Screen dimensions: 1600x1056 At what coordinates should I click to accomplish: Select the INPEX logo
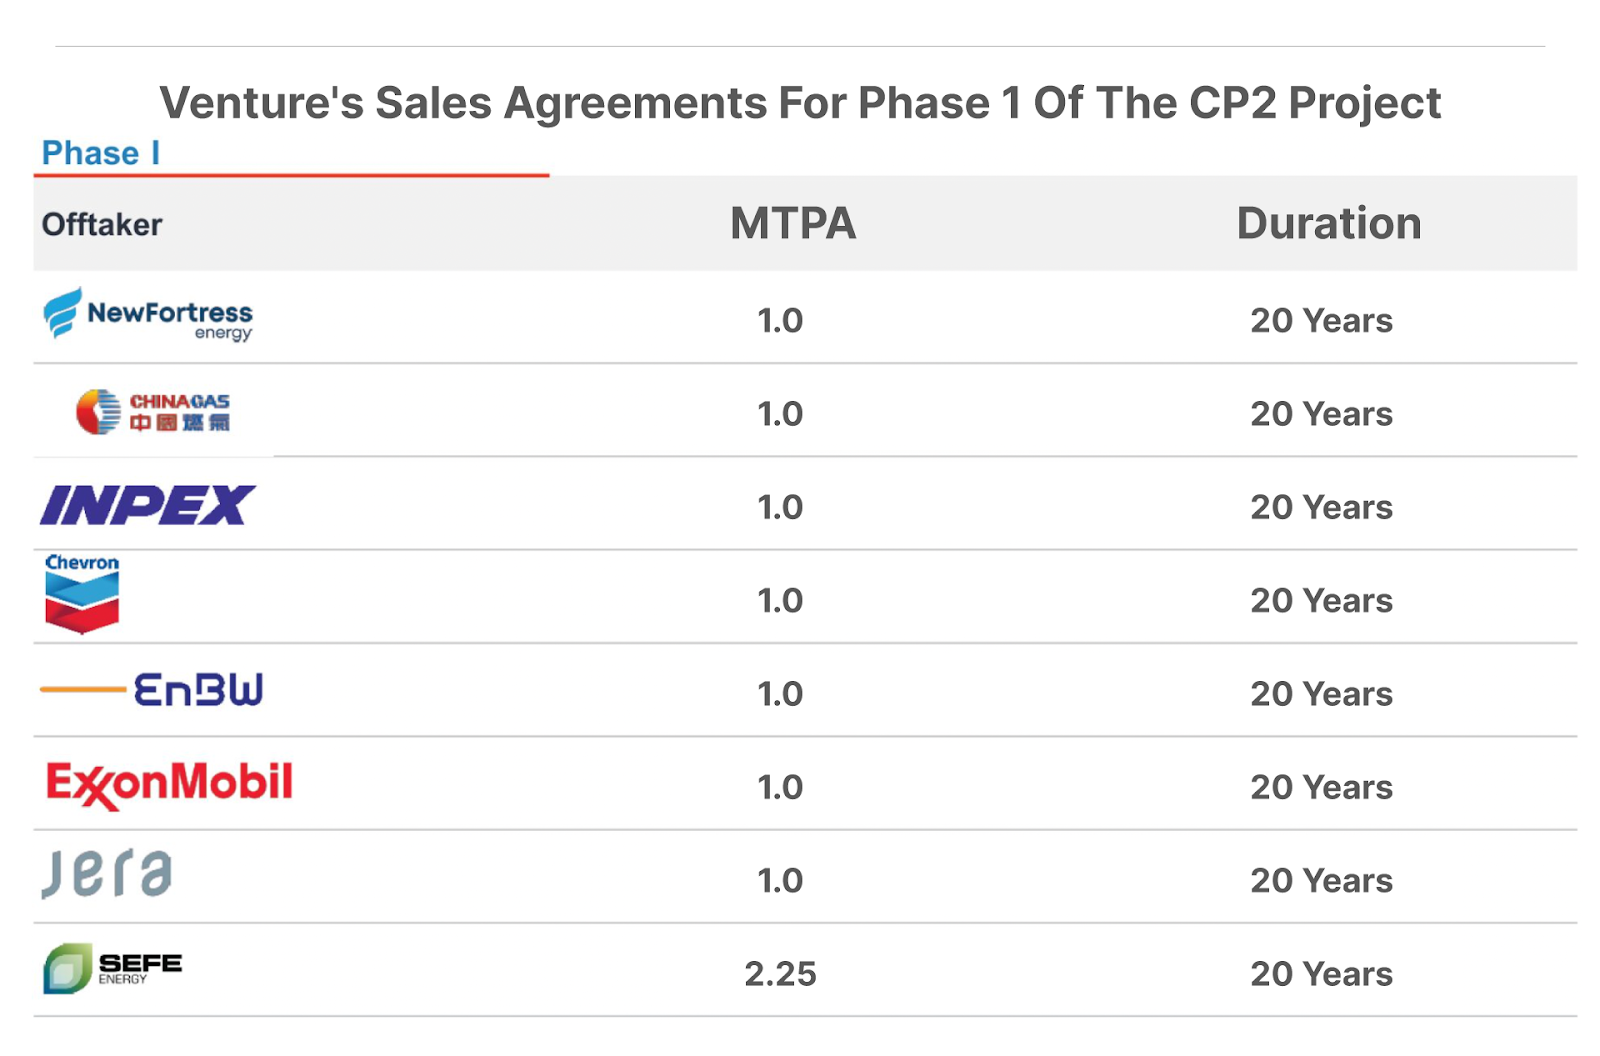pos(147,505)
